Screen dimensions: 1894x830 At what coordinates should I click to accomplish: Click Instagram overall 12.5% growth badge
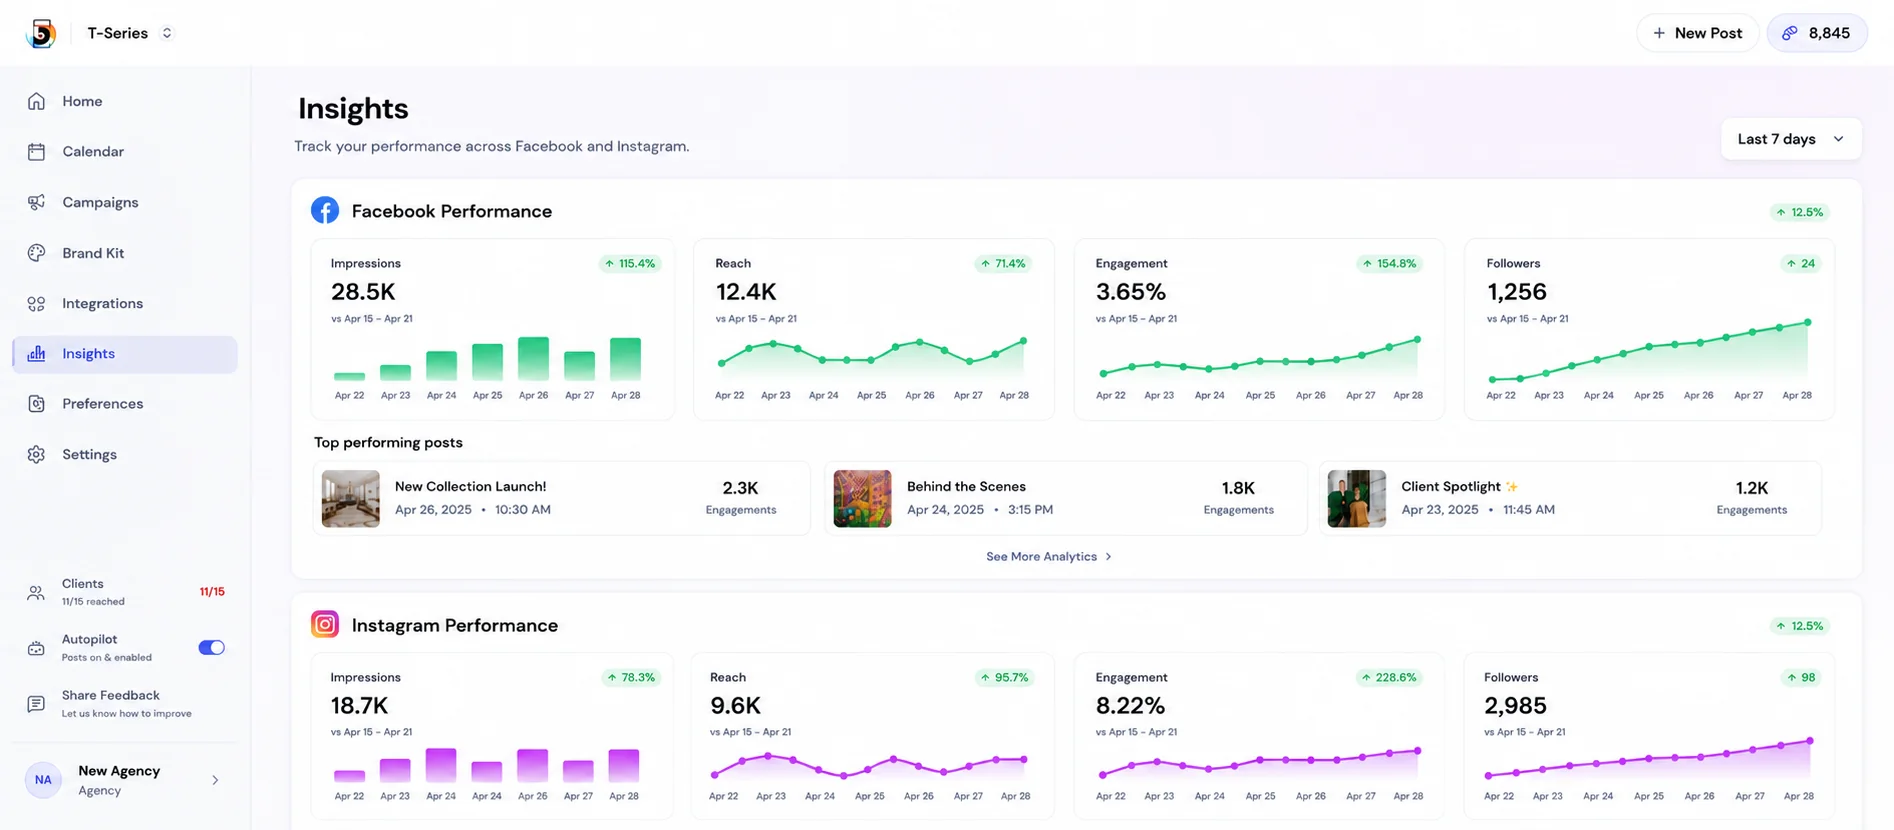(1799, 626)
